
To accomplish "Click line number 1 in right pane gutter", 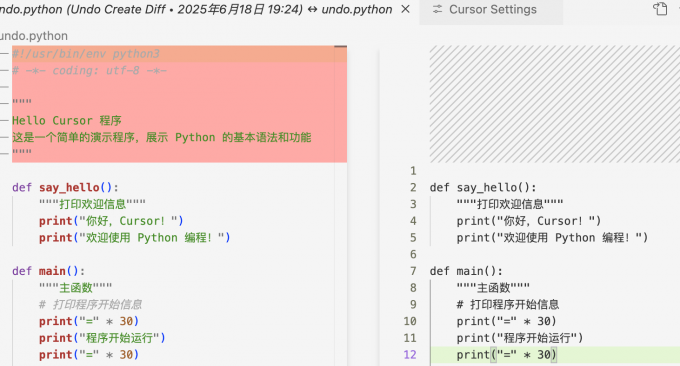I will 413,171.
